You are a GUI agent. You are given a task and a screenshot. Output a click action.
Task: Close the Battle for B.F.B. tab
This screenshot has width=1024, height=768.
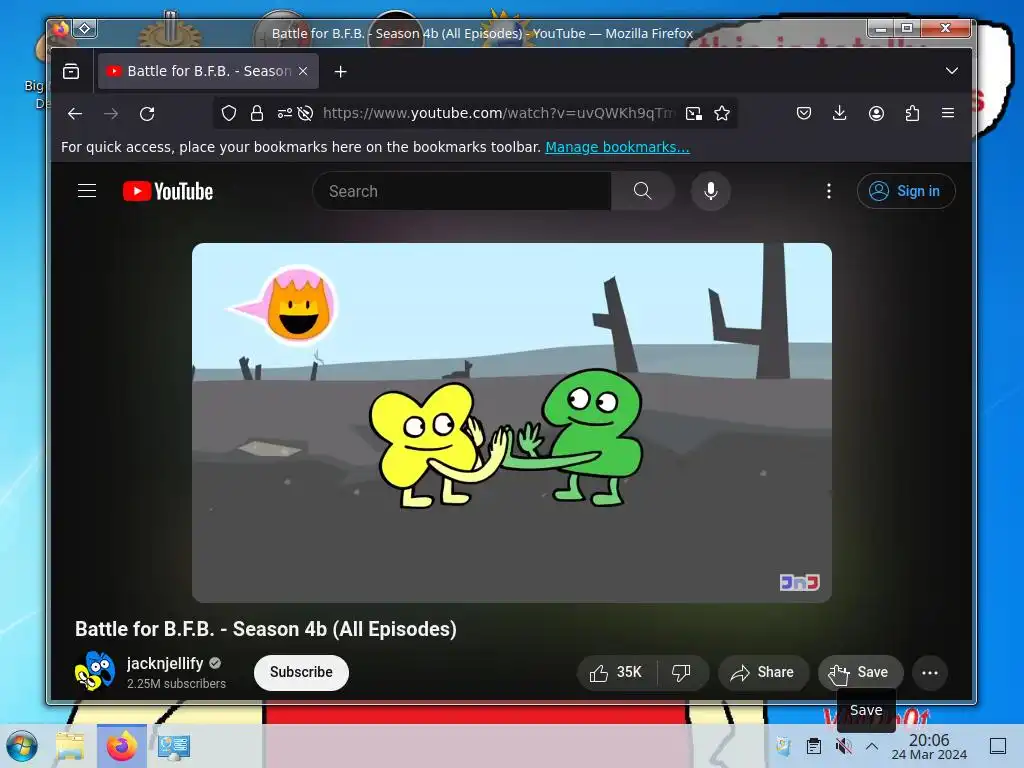click(x=303, y=71)
